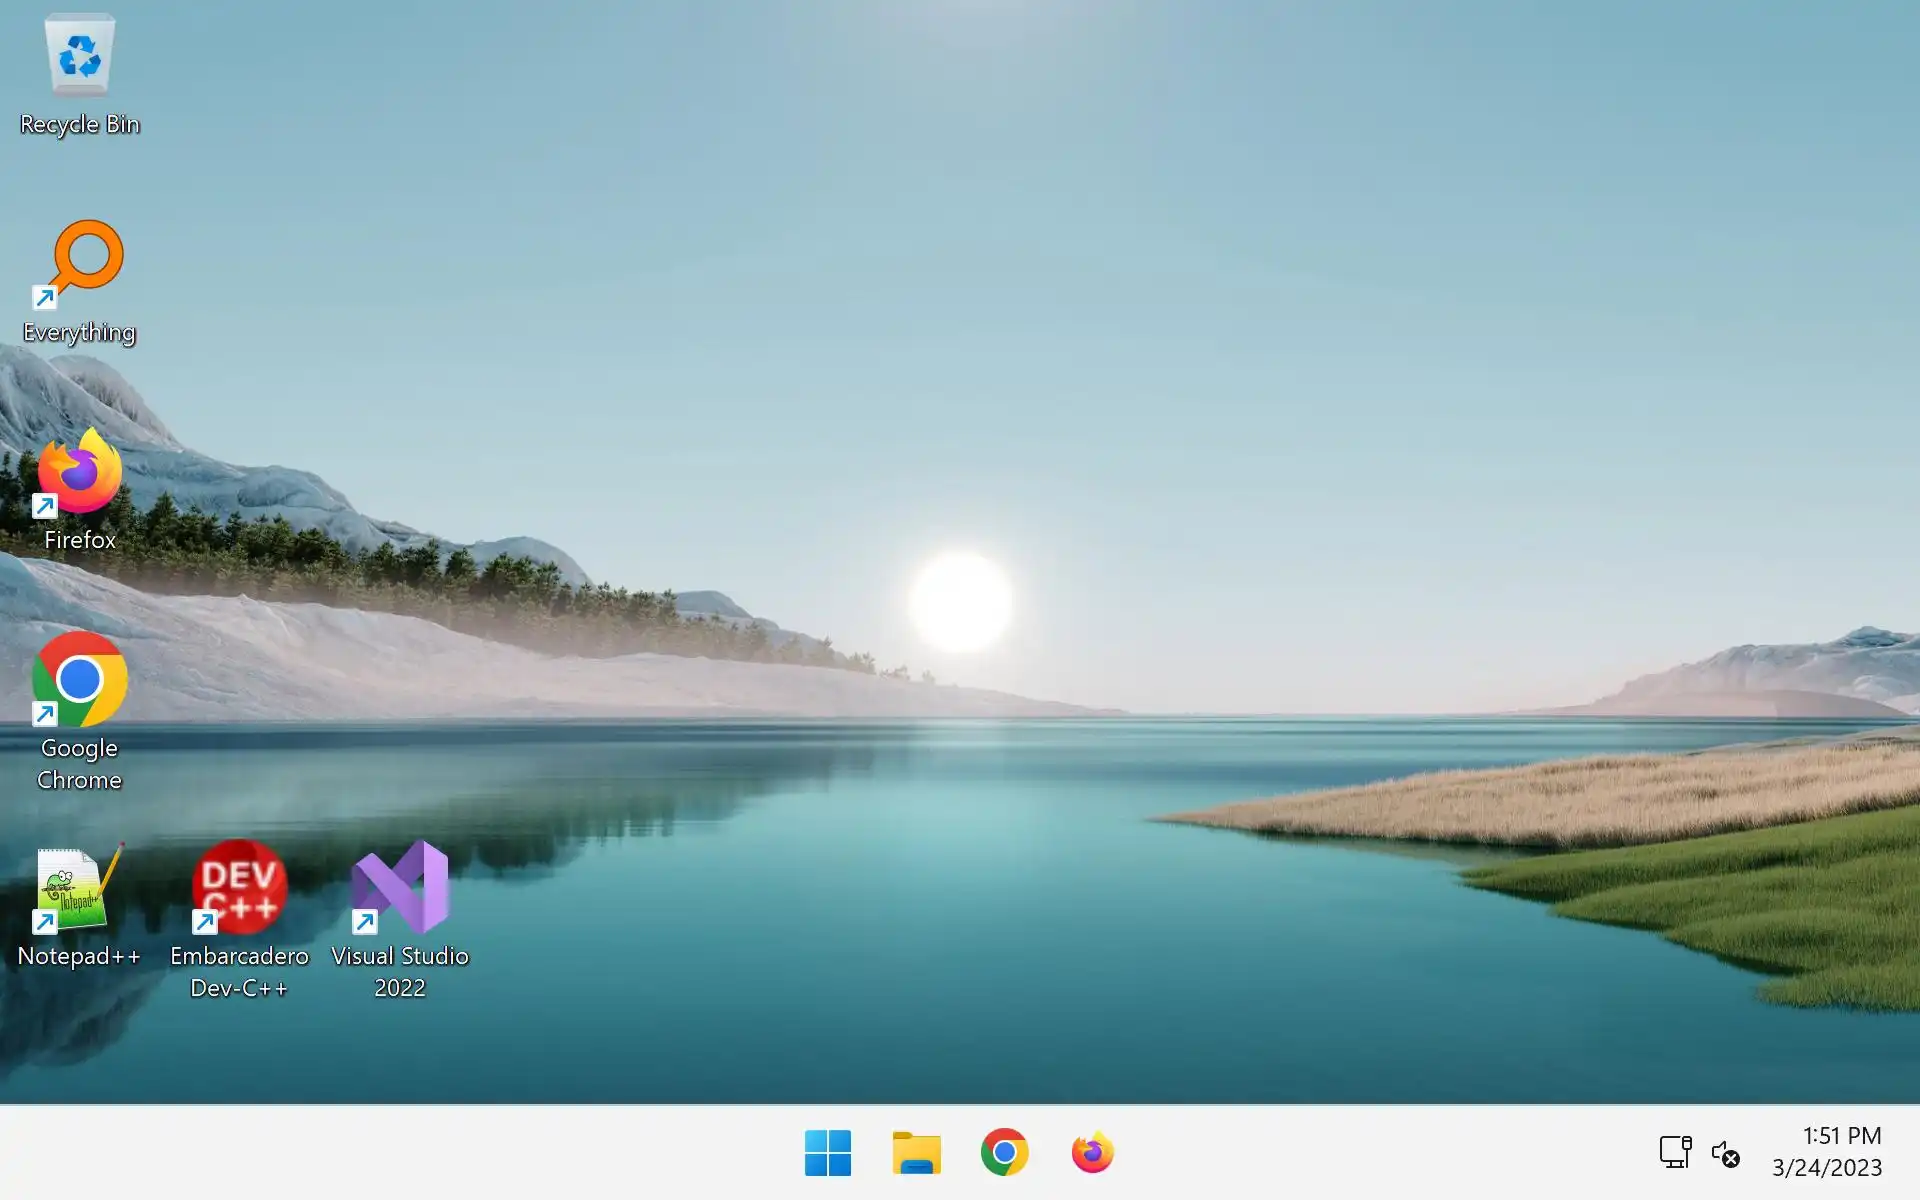Viewport: 1920px width, 1200px height.
Task: Launch Firefox from the taskbar
Action: click(1092, 1153)
